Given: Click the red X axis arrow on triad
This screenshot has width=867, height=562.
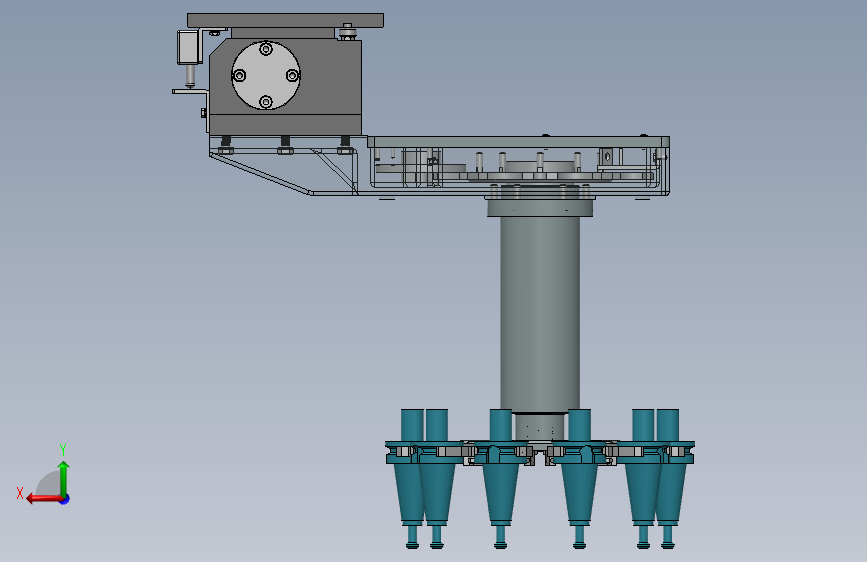Looking at the screenshot, I should (44, 499).
